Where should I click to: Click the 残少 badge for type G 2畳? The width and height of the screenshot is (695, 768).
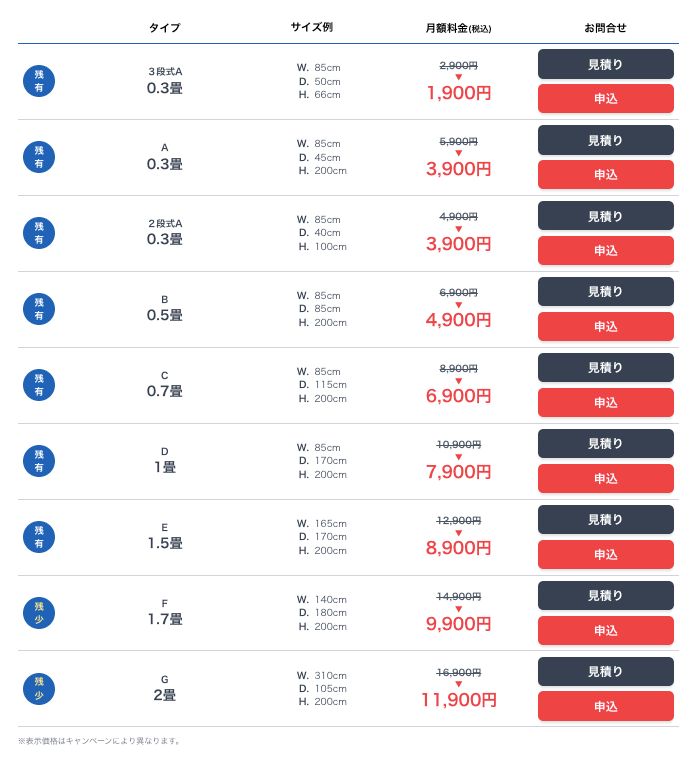(39, 689)
